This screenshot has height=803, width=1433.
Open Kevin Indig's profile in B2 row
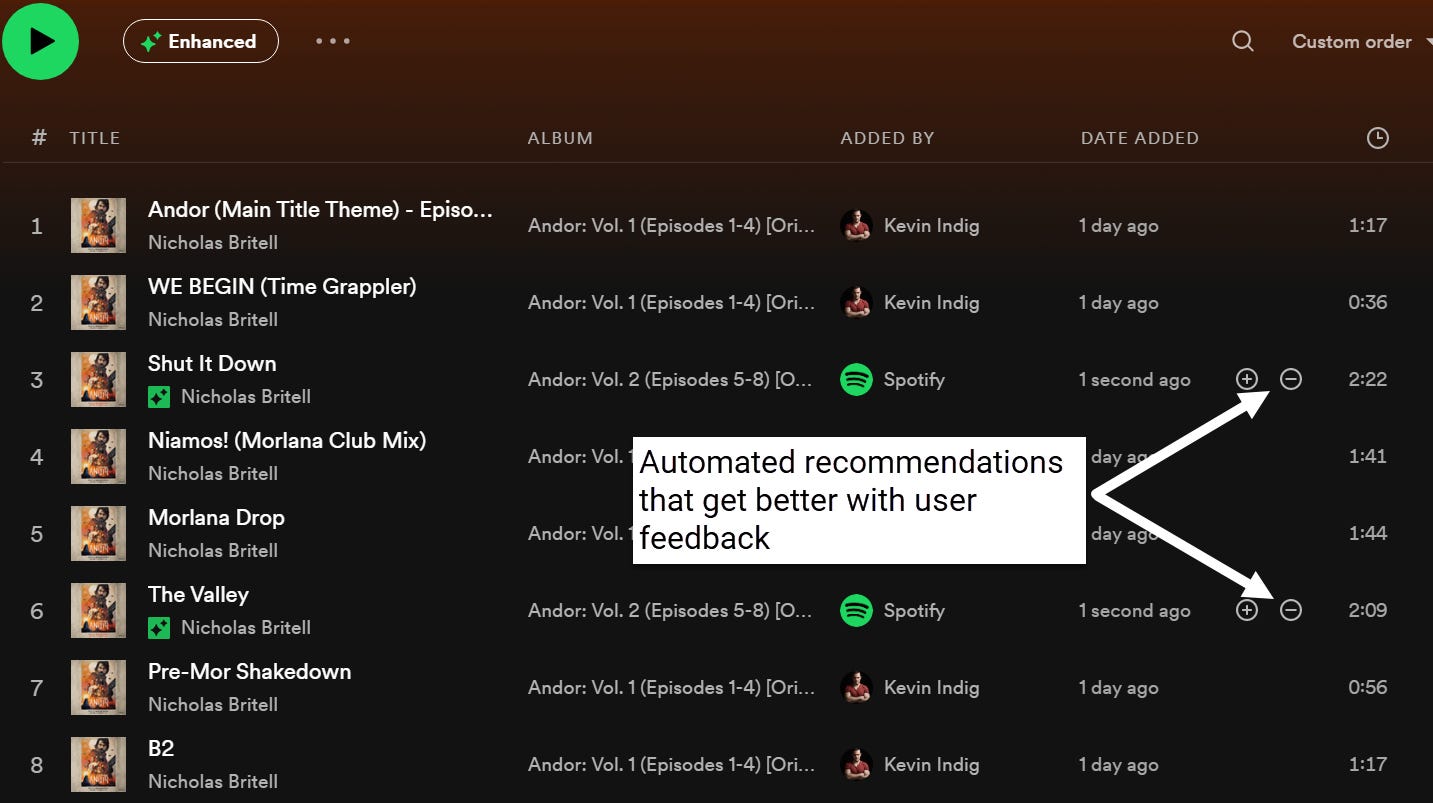931,765
